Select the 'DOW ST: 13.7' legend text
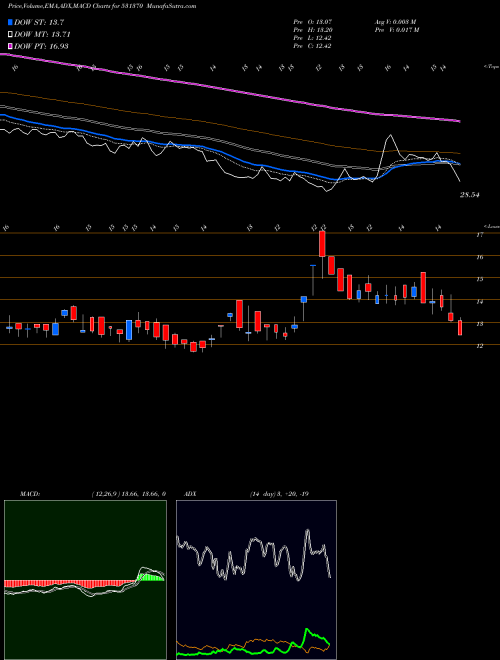This screenshot has width=500, height=660. click(39, 22)
